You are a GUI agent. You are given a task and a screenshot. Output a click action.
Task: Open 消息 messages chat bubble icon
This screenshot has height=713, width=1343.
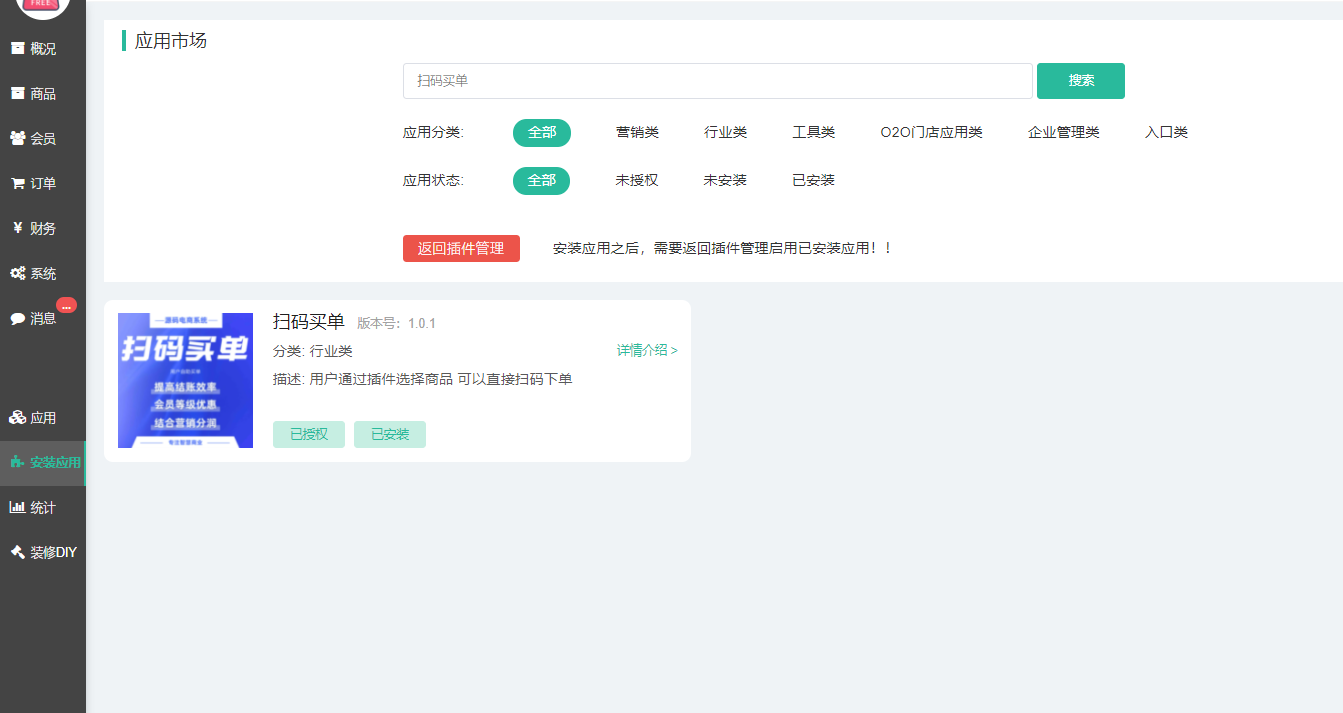pos(17,318)
